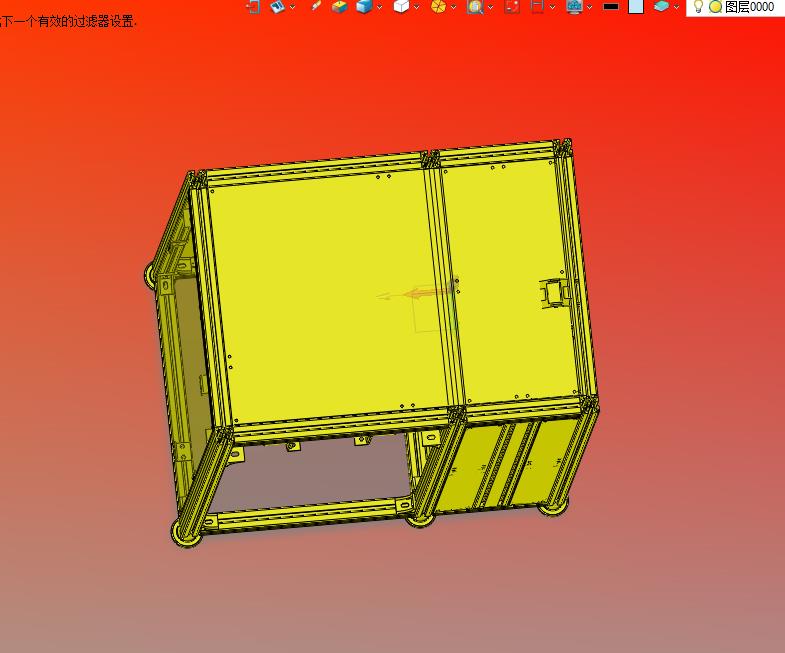This screenshot has width=785, height=653.
Task: Click the monitor display icon
Action: point(574,7)
